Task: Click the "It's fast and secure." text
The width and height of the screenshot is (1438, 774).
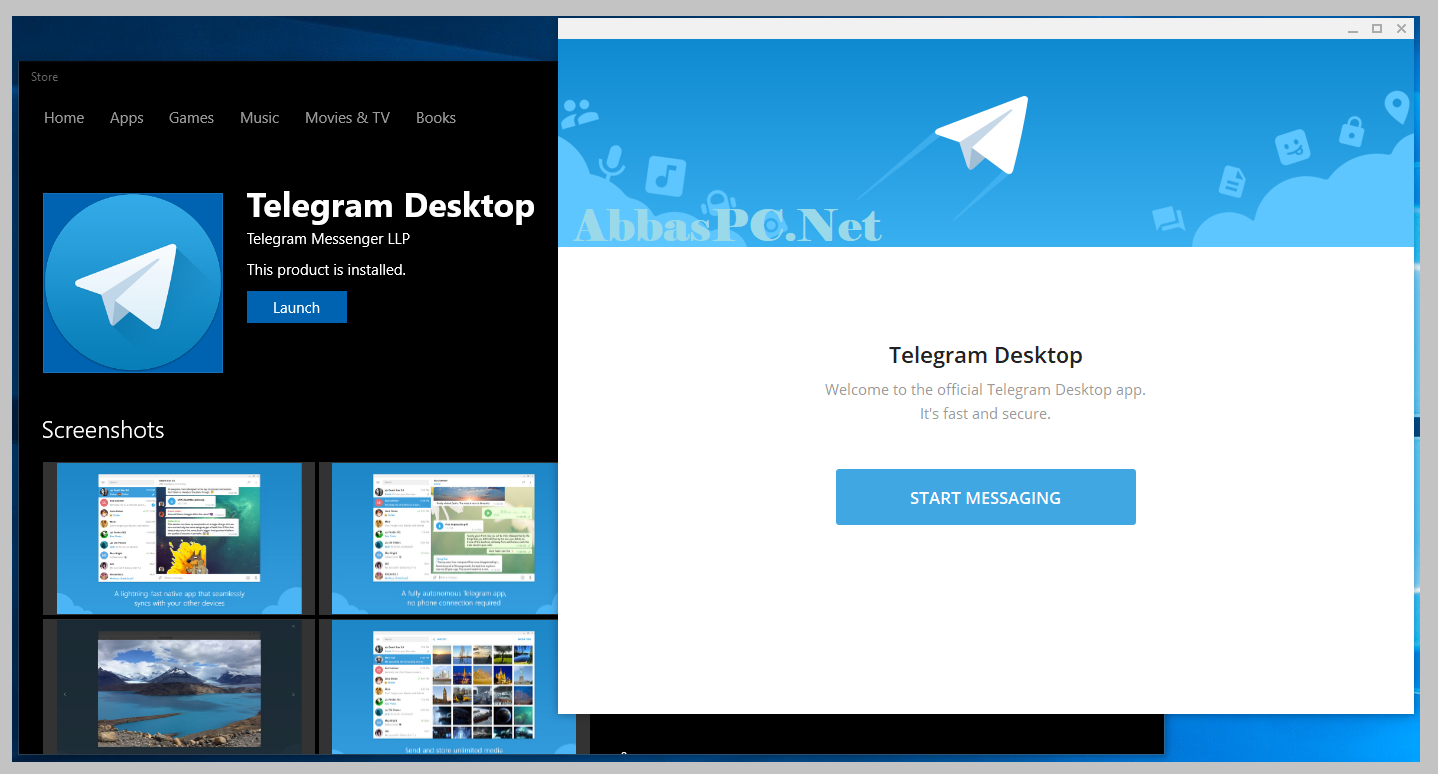Action: click(985, 413)
